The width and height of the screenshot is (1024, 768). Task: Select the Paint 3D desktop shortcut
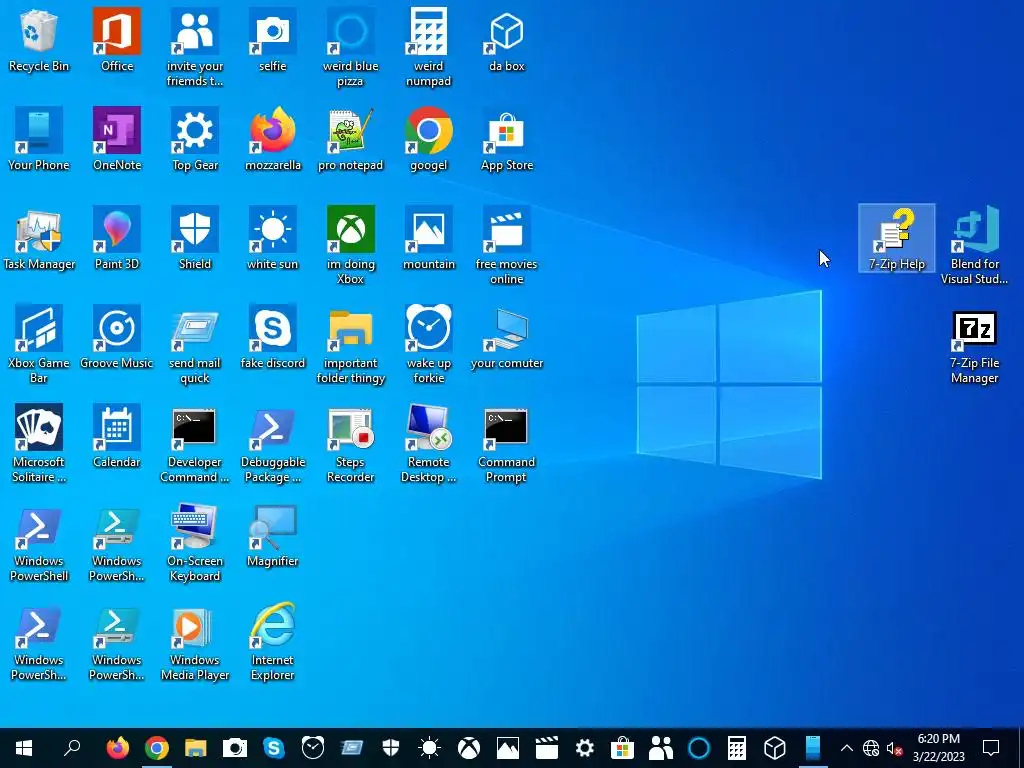[x=117, y=239]
